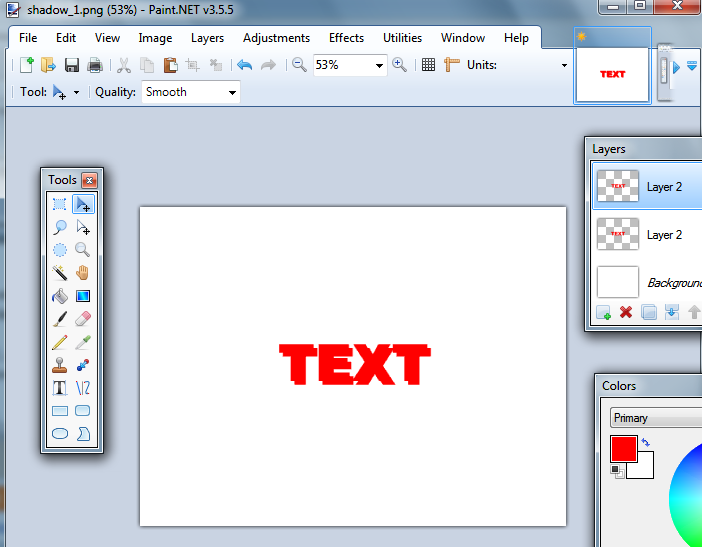Open the Help menu

[x=516, y=38]
